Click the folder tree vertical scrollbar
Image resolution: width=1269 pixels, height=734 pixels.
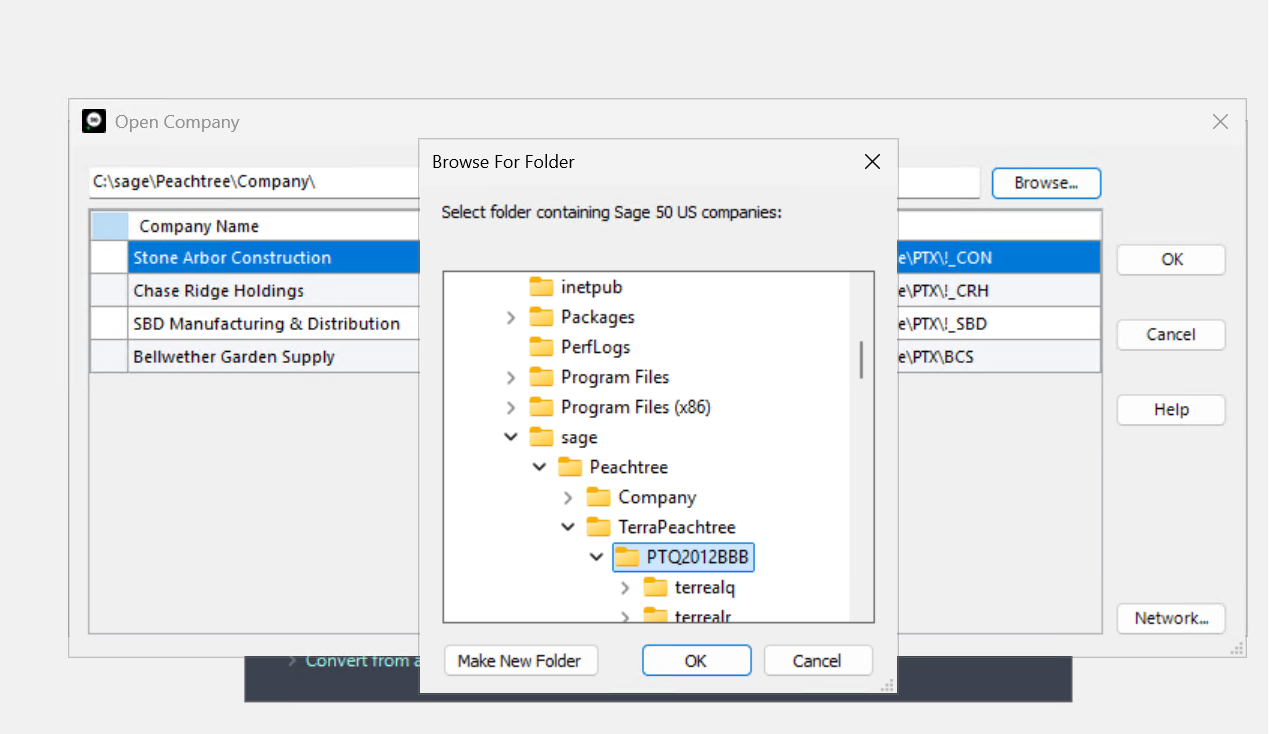tap(861, 360)
